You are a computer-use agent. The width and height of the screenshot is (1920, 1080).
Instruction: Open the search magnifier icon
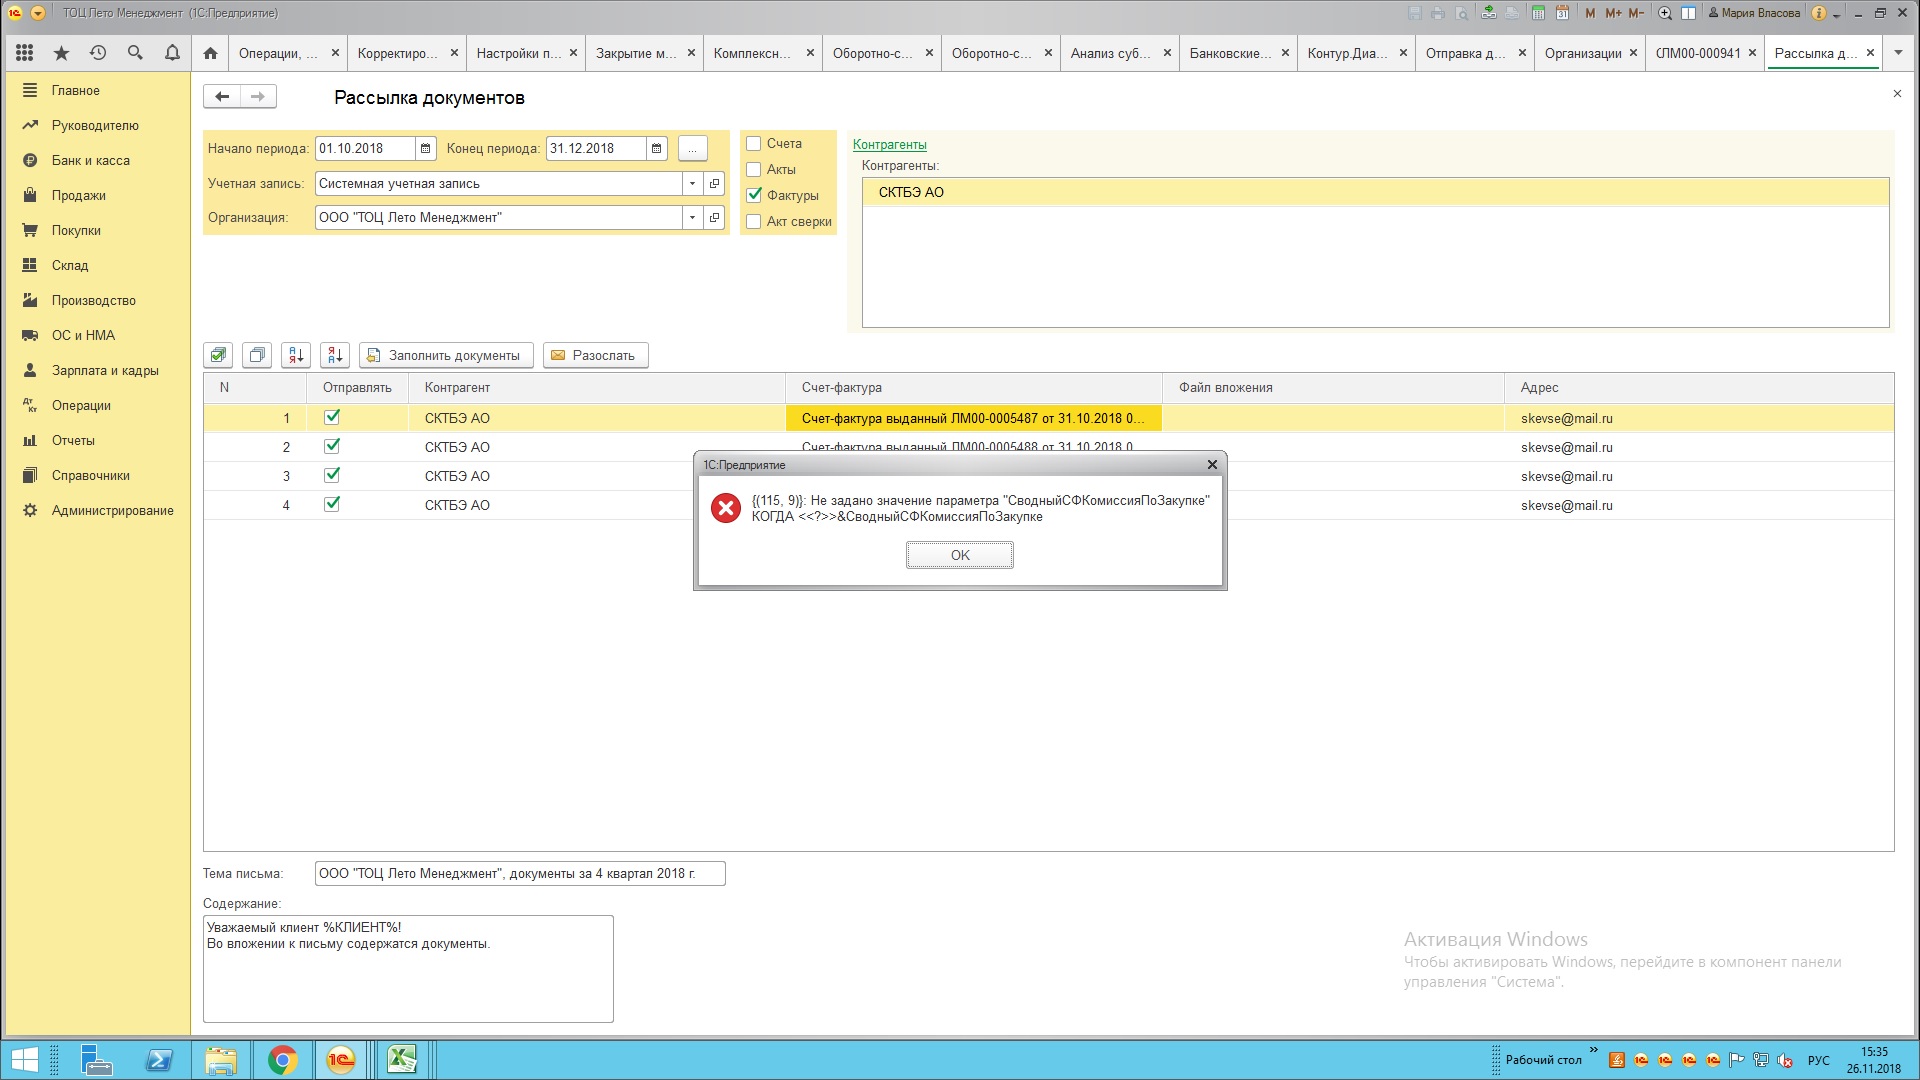click(135, 53)
